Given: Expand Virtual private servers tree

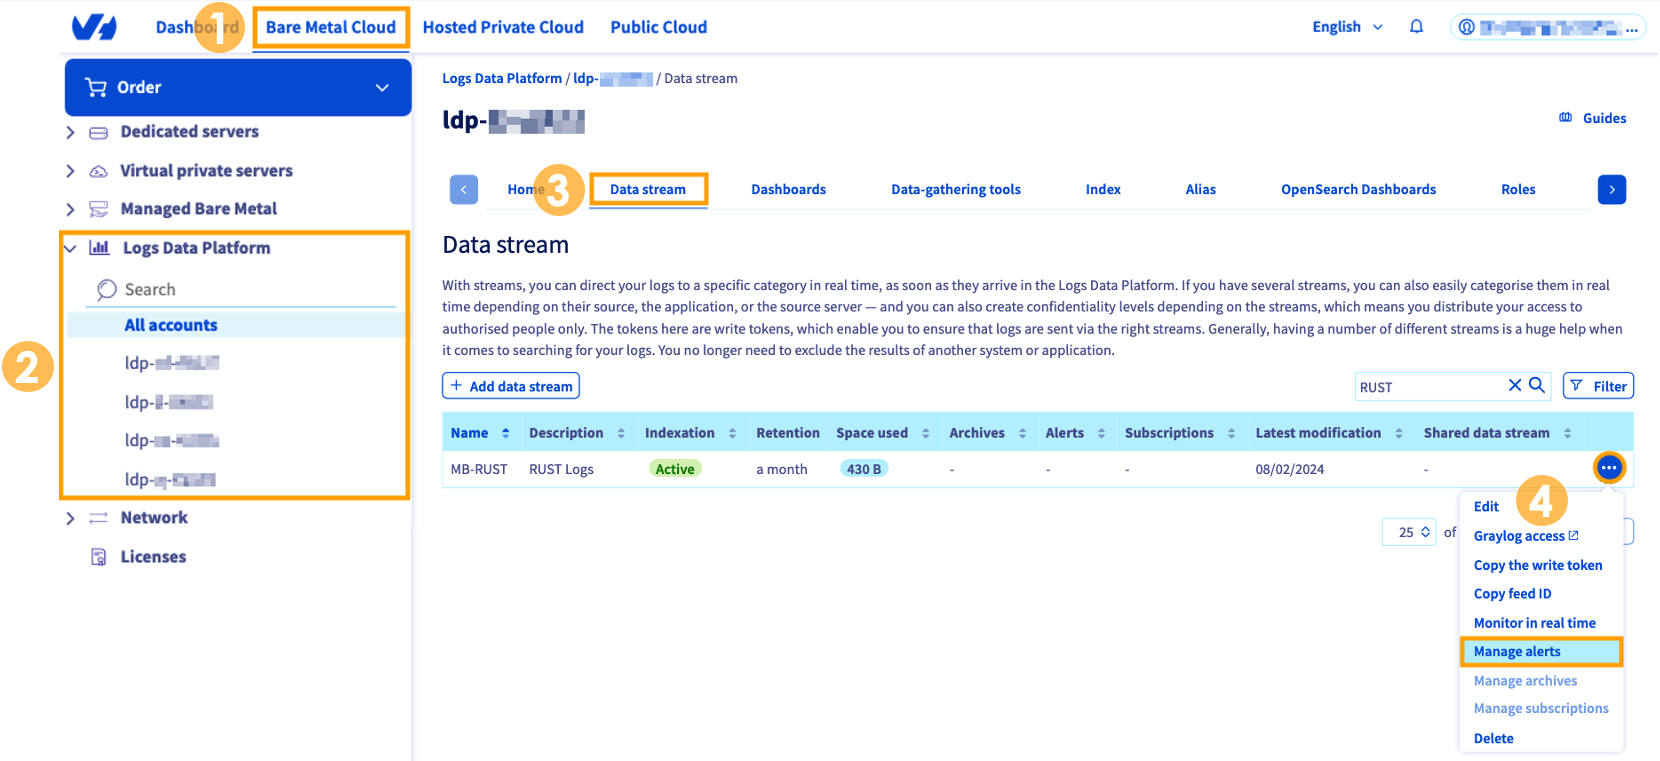Looking at the screenshot, I should coord(70,171).
